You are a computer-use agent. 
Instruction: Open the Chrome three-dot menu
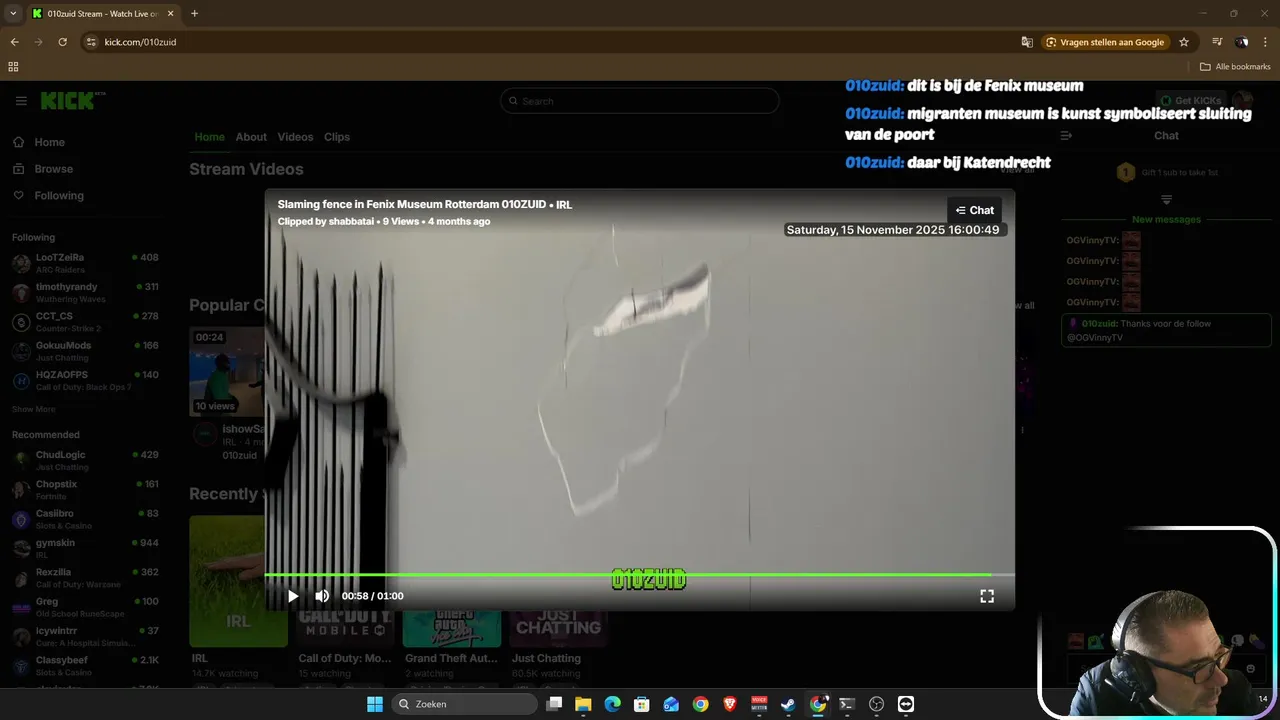1265,42
